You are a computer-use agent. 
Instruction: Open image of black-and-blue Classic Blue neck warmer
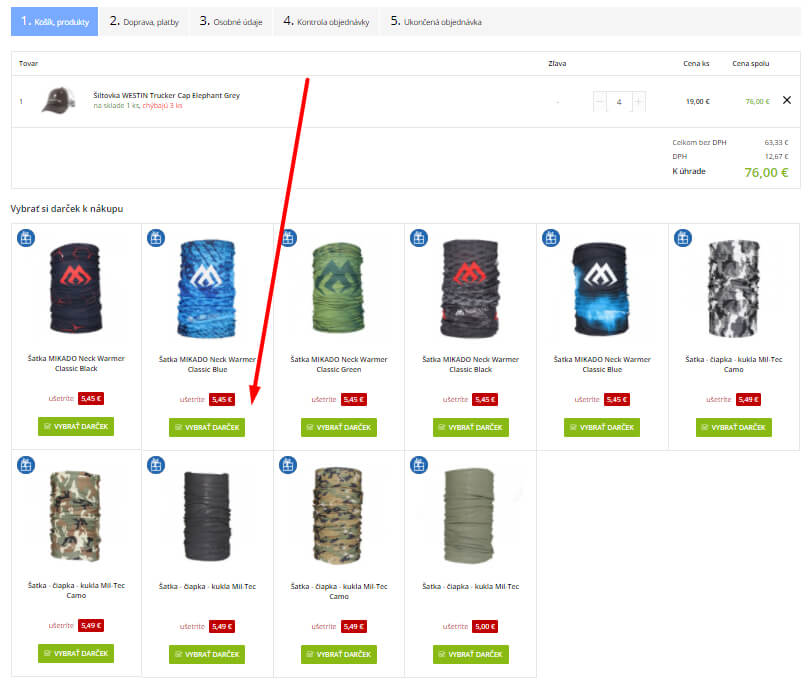tap(601, 289)
